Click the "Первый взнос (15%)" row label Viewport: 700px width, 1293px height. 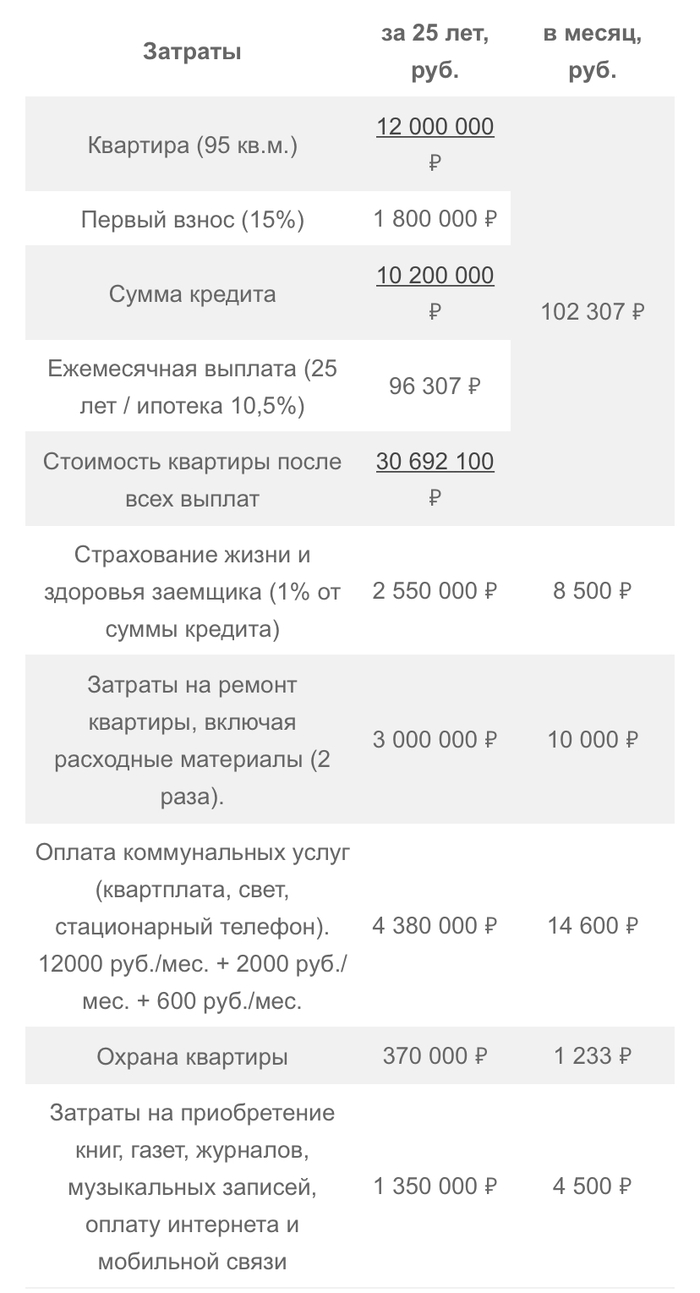[192, 220]
